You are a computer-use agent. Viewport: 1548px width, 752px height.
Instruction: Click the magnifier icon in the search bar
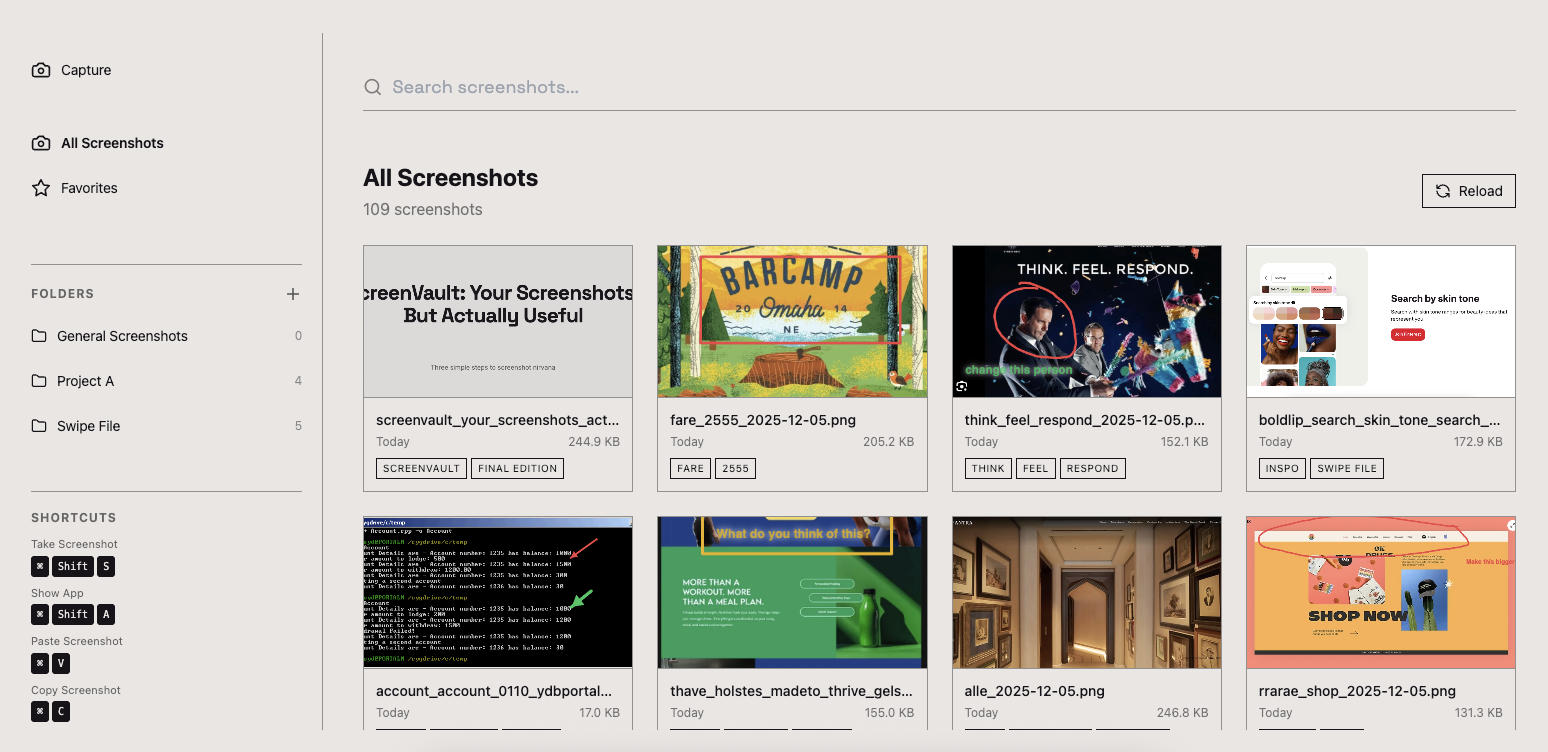(372, 87)
